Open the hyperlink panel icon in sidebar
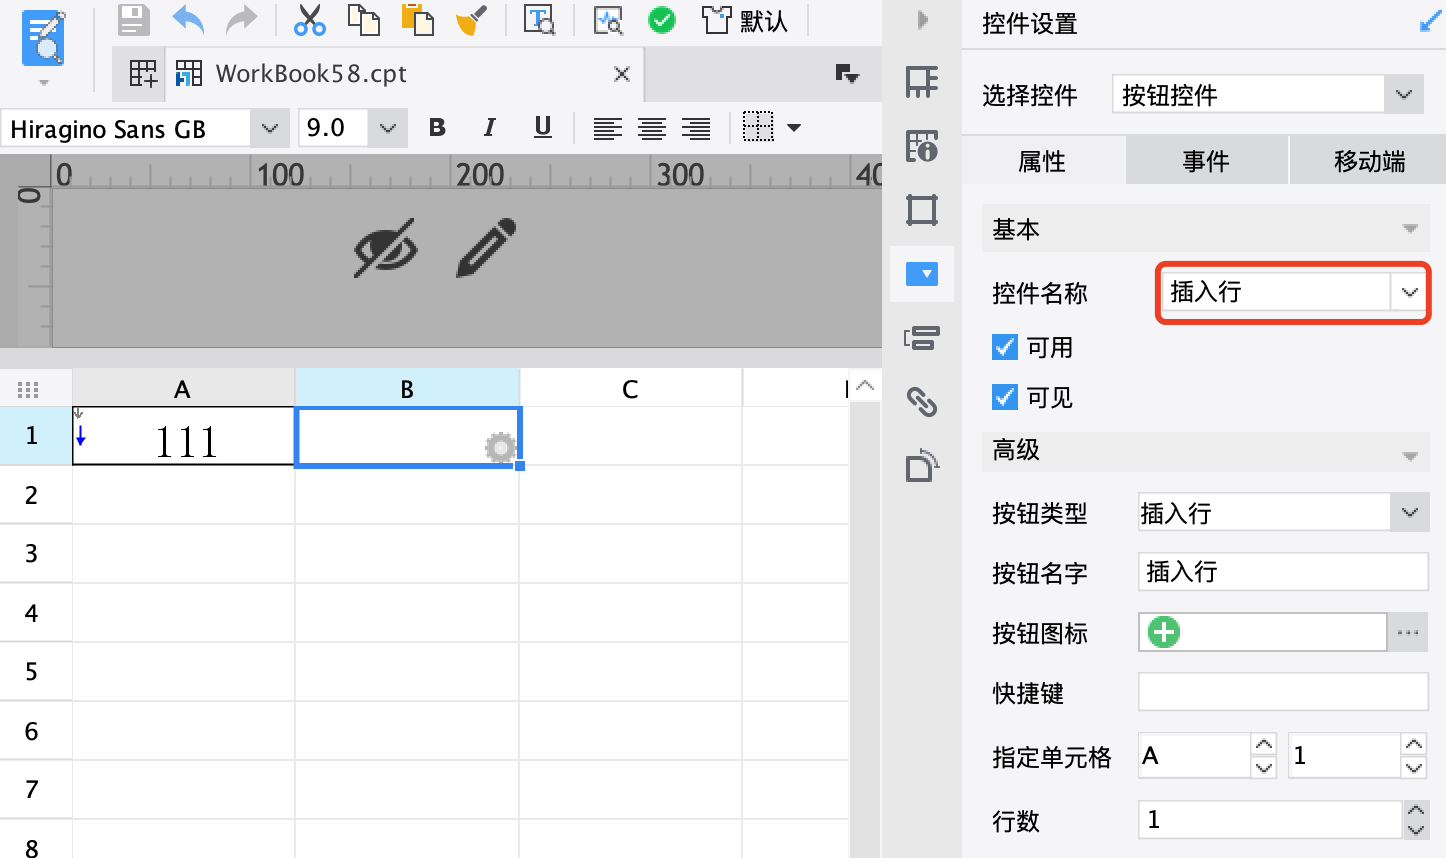The image size is (1446, 858). point(921,401)
